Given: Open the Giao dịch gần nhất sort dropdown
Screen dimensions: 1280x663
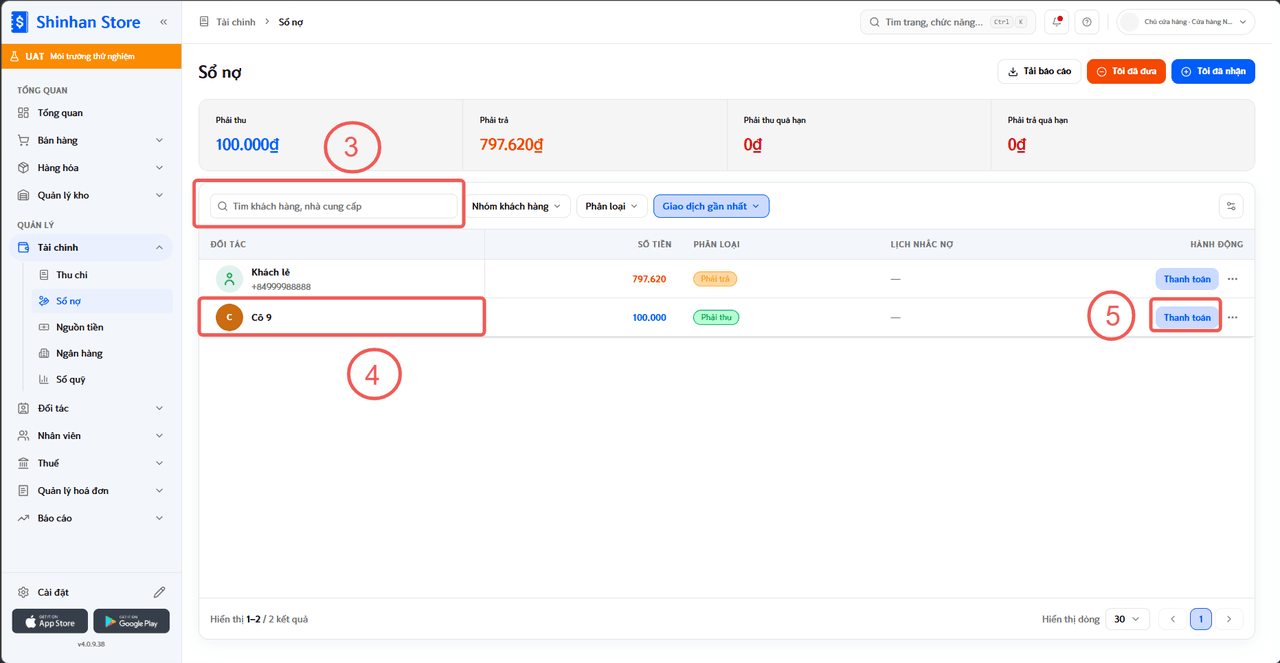Looking at the screenshot, I should pos(711,206).
